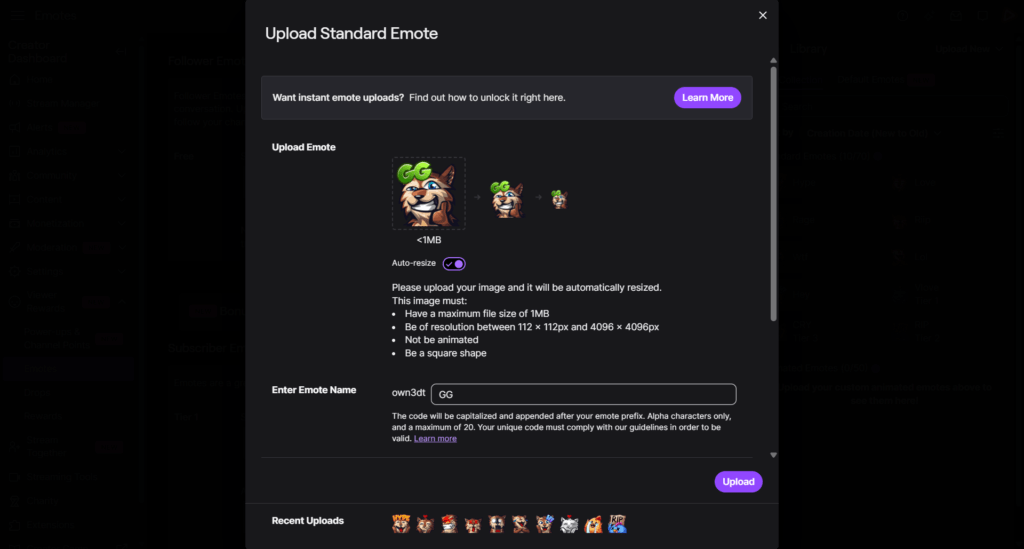This screenshot has height=549, width=1024.
Task: Click the large GG emote upload box
Action: pos(428,193)
